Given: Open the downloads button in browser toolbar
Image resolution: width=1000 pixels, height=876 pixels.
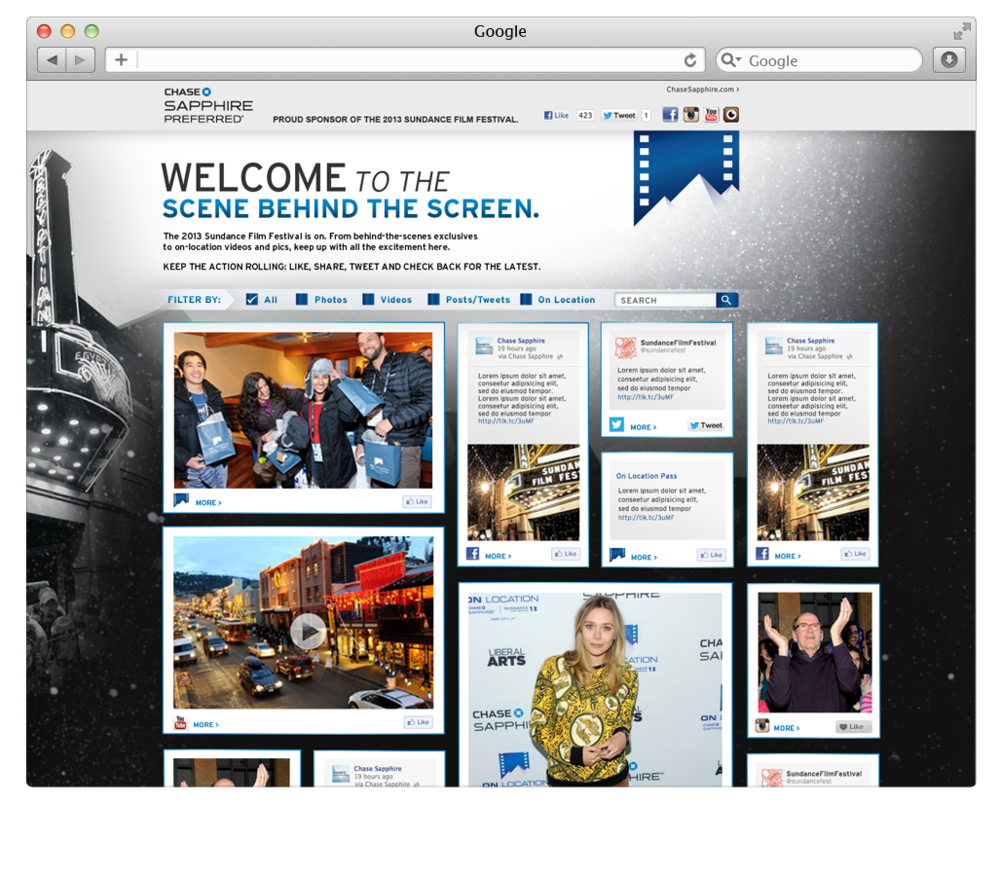Looking at the screenshot, I should pos(949,60).
